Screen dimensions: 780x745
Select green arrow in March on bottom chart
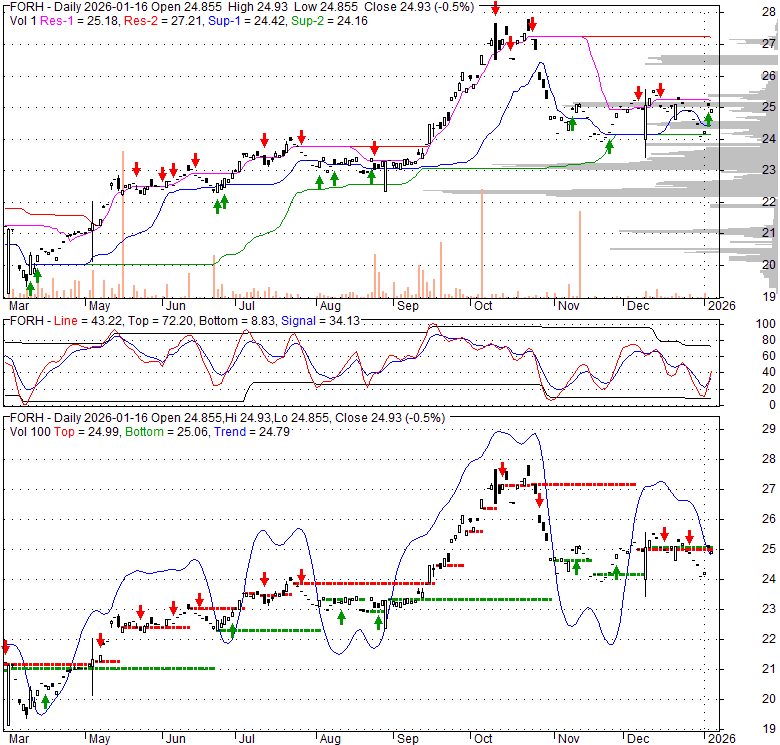(x=45, y=702)
